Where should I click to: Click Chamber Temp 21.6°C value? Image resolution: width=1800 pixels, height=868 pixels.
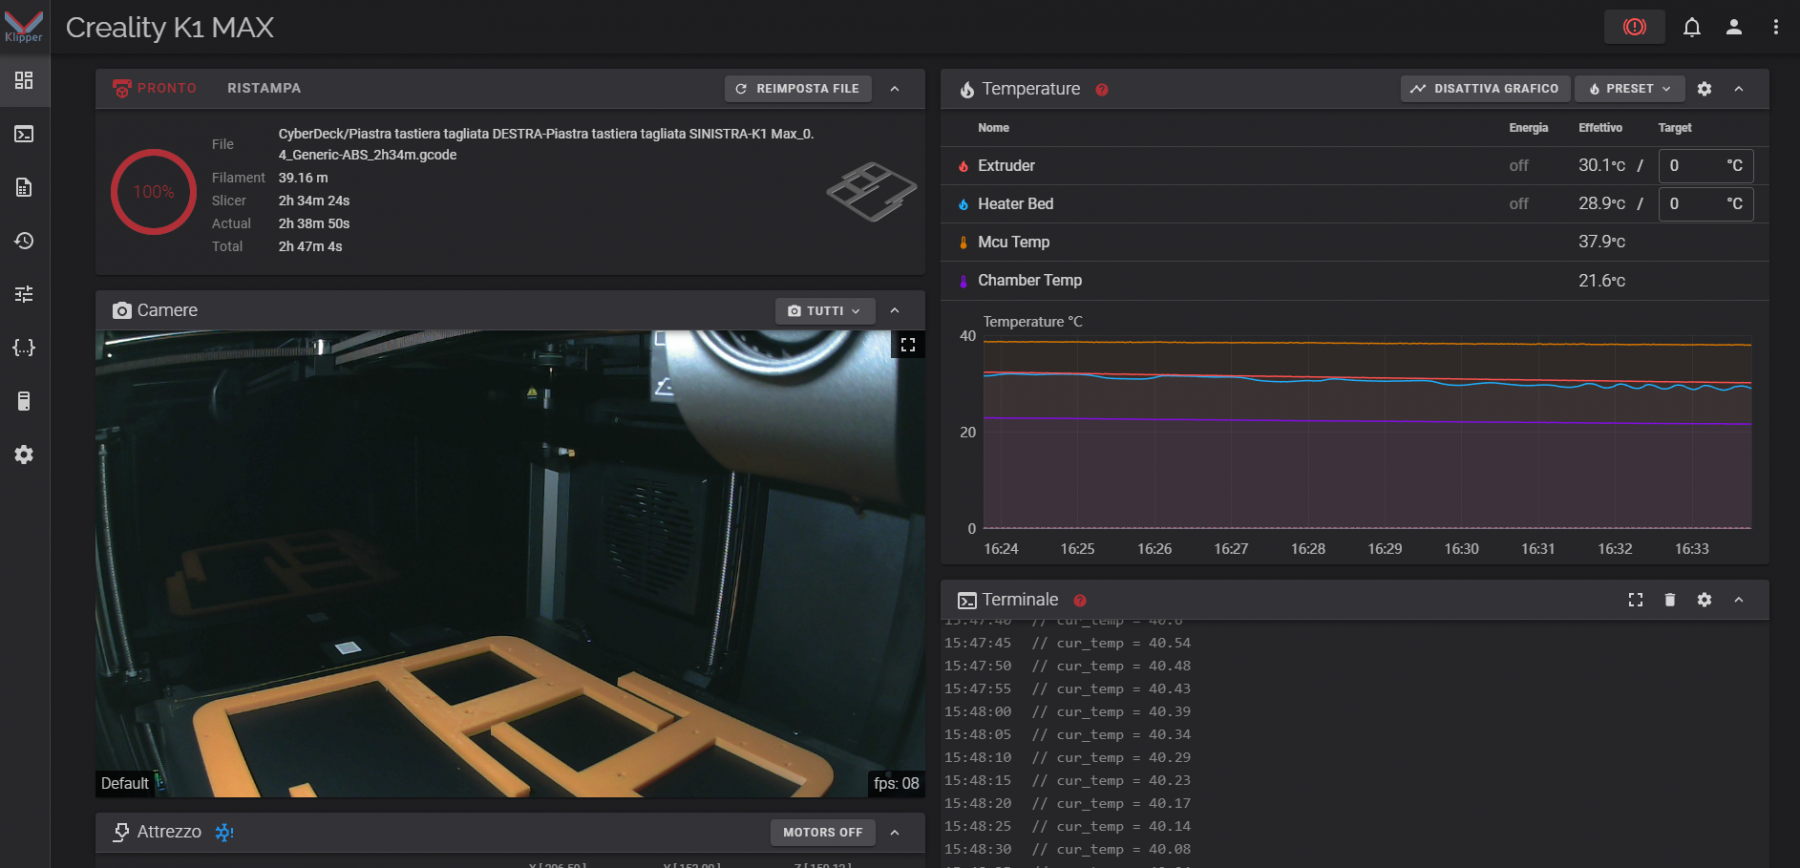tap(1602, 281)
